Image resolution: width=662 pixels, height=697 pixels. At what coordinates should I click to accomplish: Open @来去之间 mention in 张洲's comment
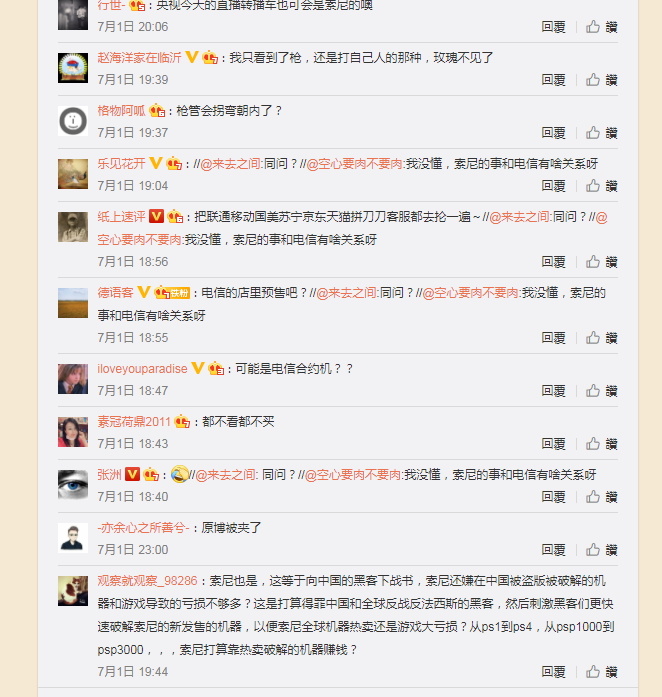pos(226,475)
